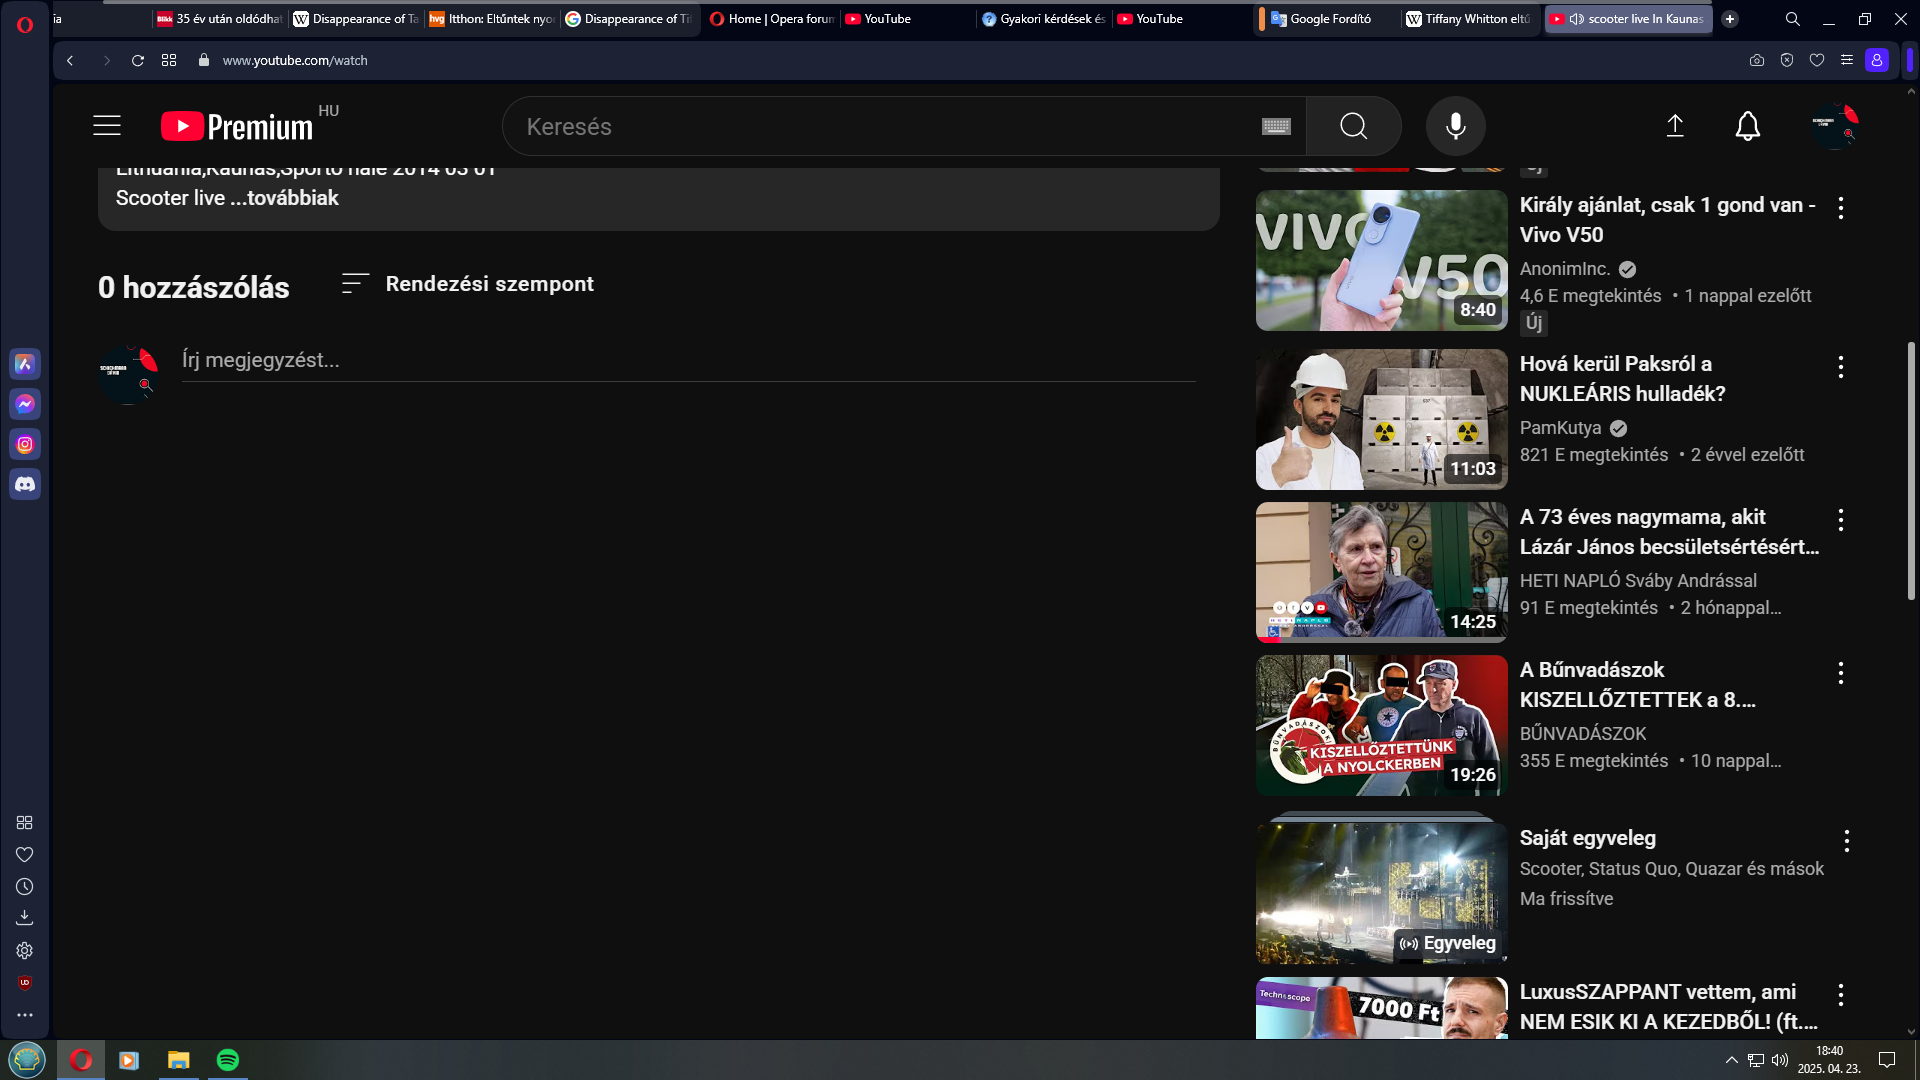
Task: Open the on-screen keyboard in search box
Action: (x=1276, y=126)
